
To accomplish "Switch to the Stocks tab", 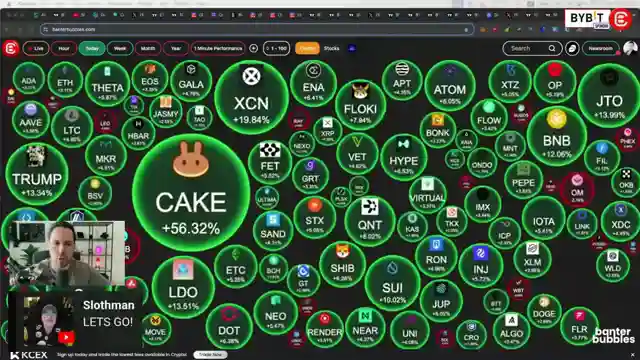I will pyautogui.click(x=331, y=49).
